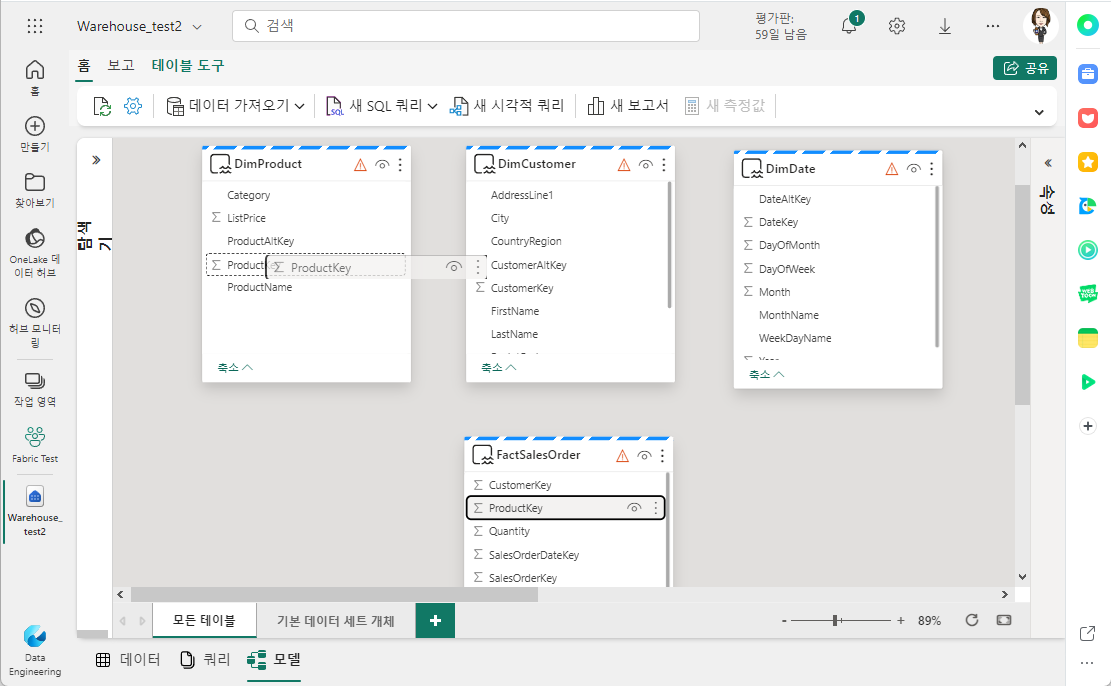Select the 테이블 도구 ribbon tab
1111x686 pixels.
[188, 65]
